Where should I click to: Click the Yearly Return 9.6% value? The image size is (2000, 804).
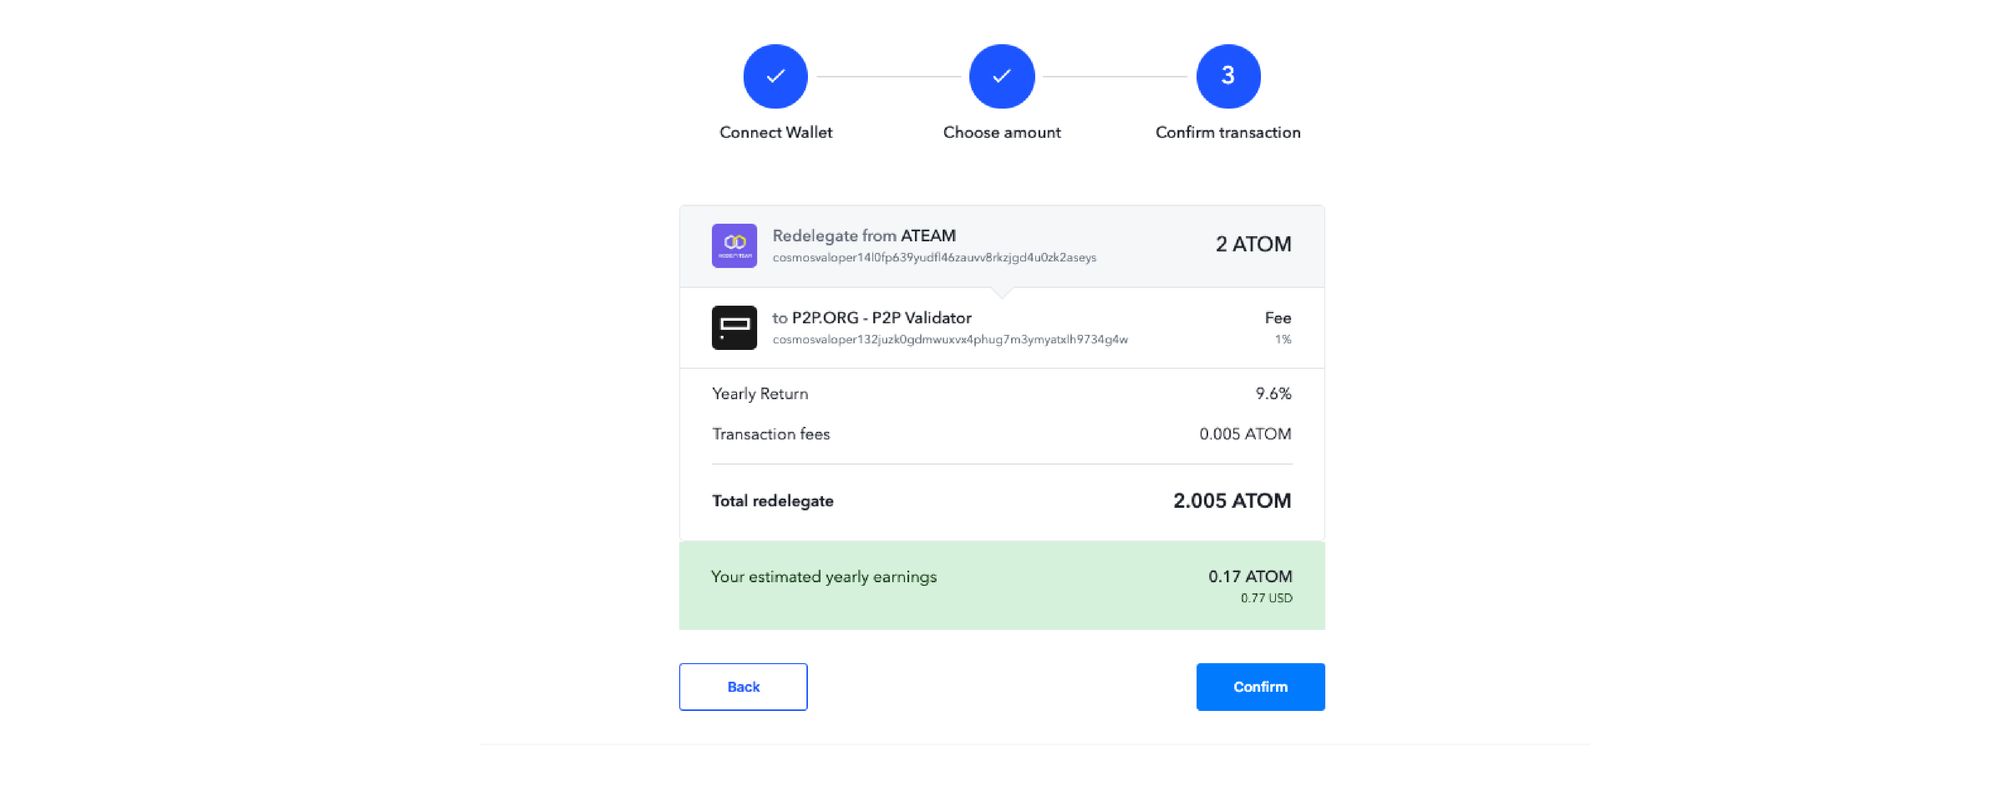[1273, 394]
